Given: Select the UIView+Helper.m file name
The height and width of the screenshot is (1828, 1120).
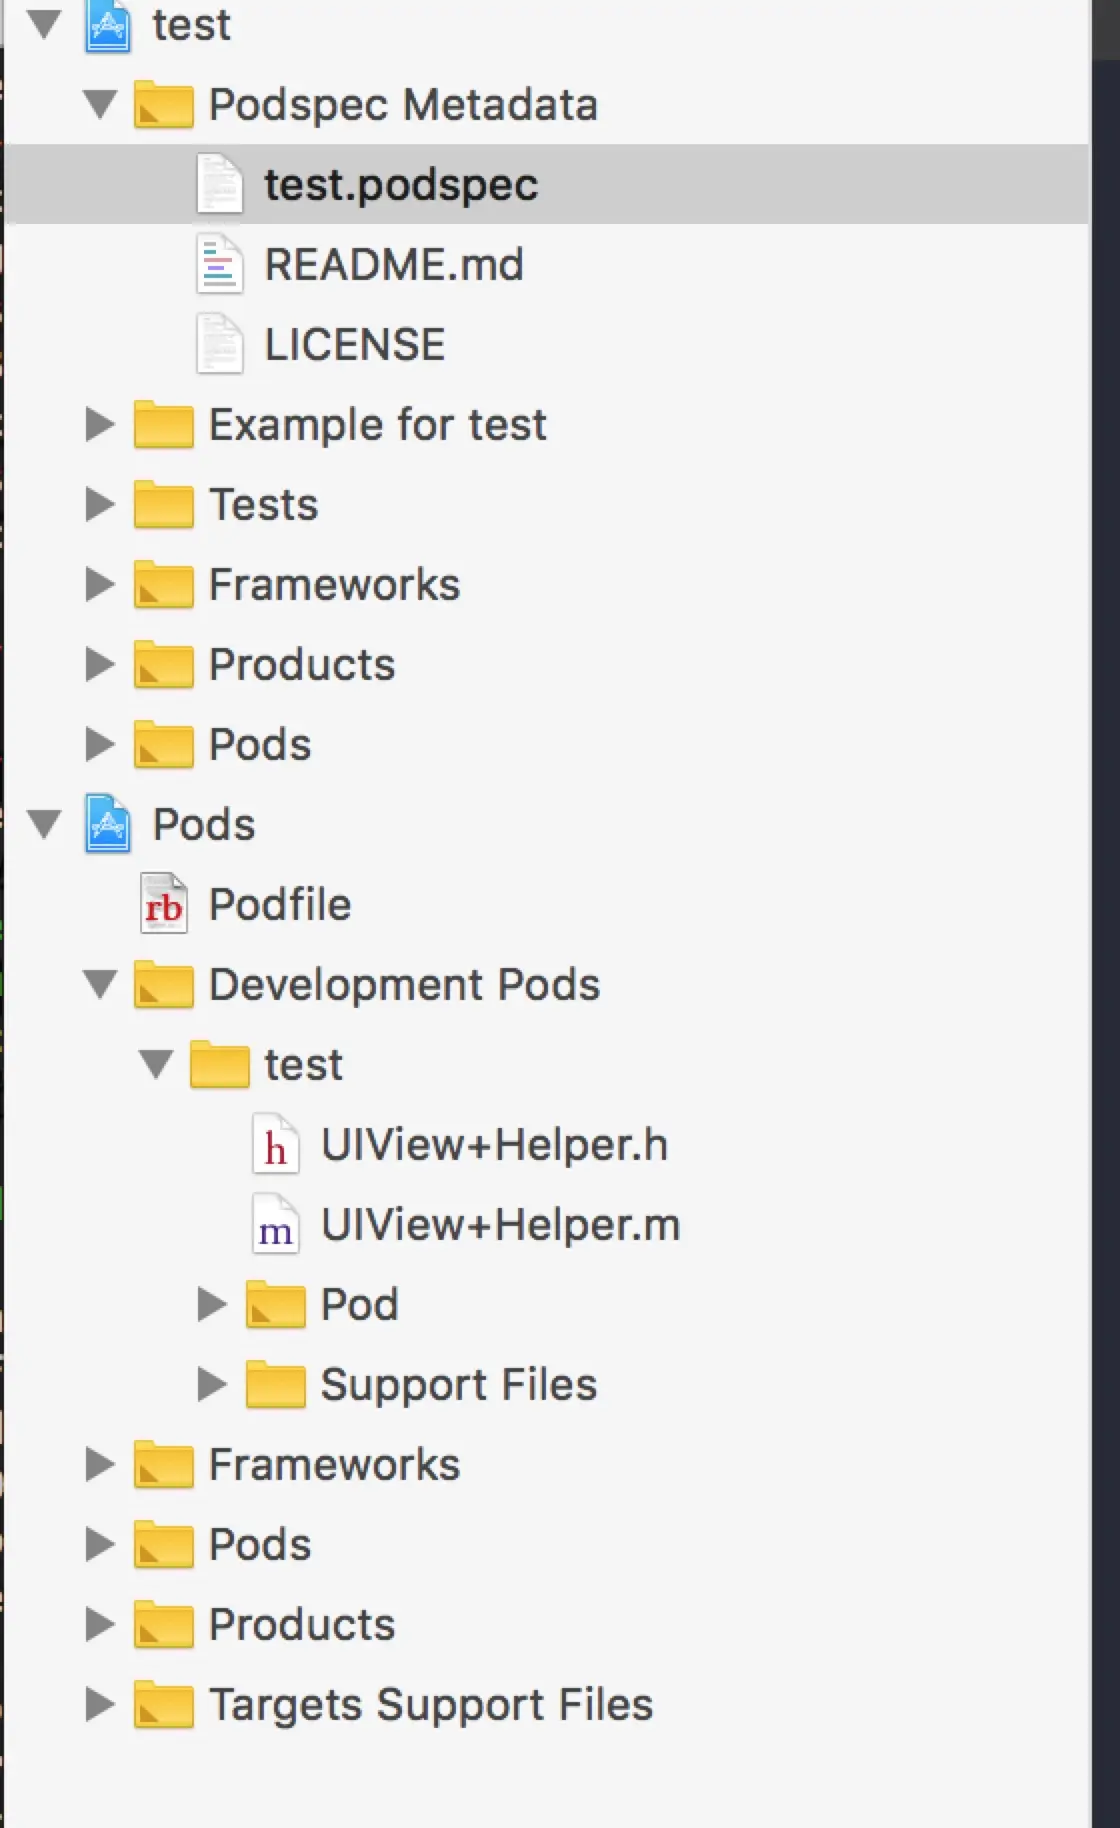Looking at the screenshot, I should click(x=500, y=1225).
